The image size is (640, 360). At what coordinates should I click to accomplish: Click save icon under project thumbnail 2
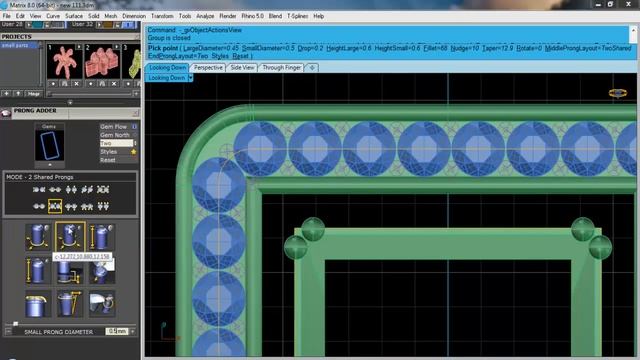point(102,84)
